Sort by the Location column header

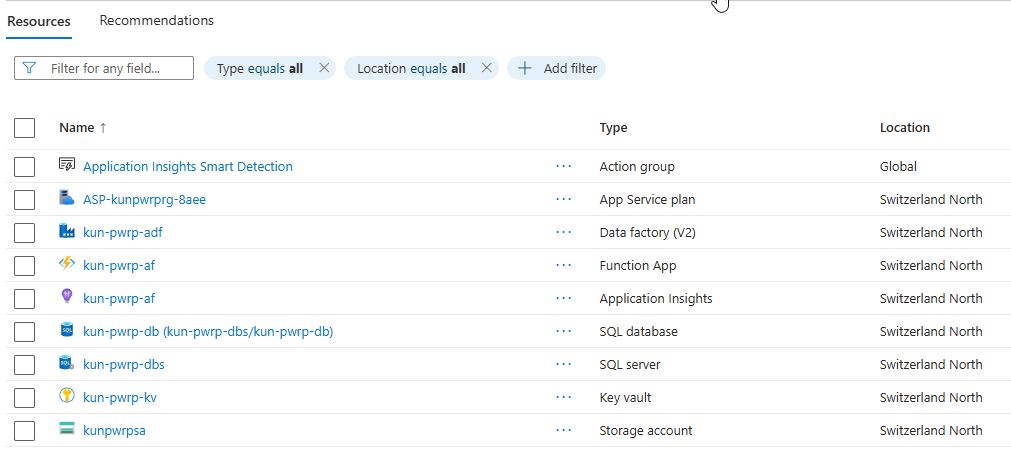pyautogui.click(x=905, y=128)
